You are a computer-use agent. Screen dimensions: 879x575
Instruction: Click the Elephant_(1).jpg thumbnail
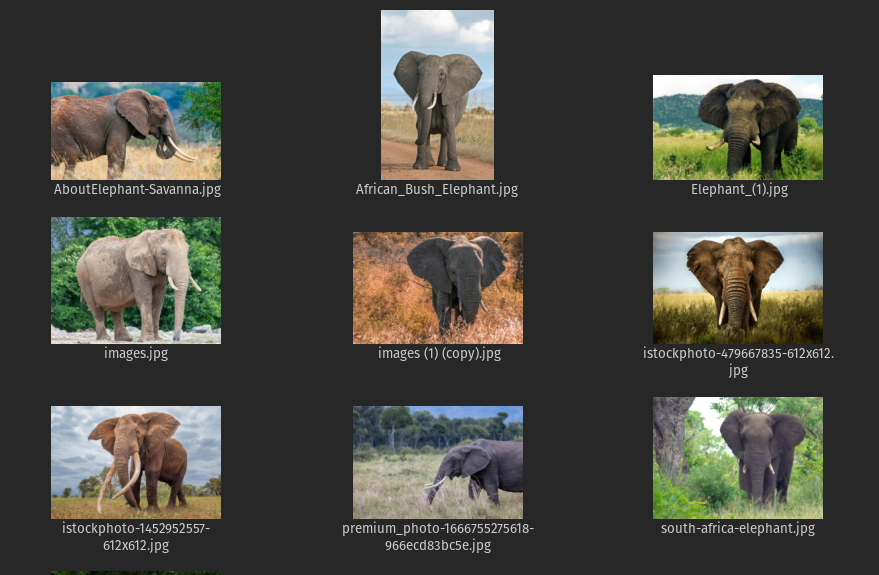(x=738, y=127)
